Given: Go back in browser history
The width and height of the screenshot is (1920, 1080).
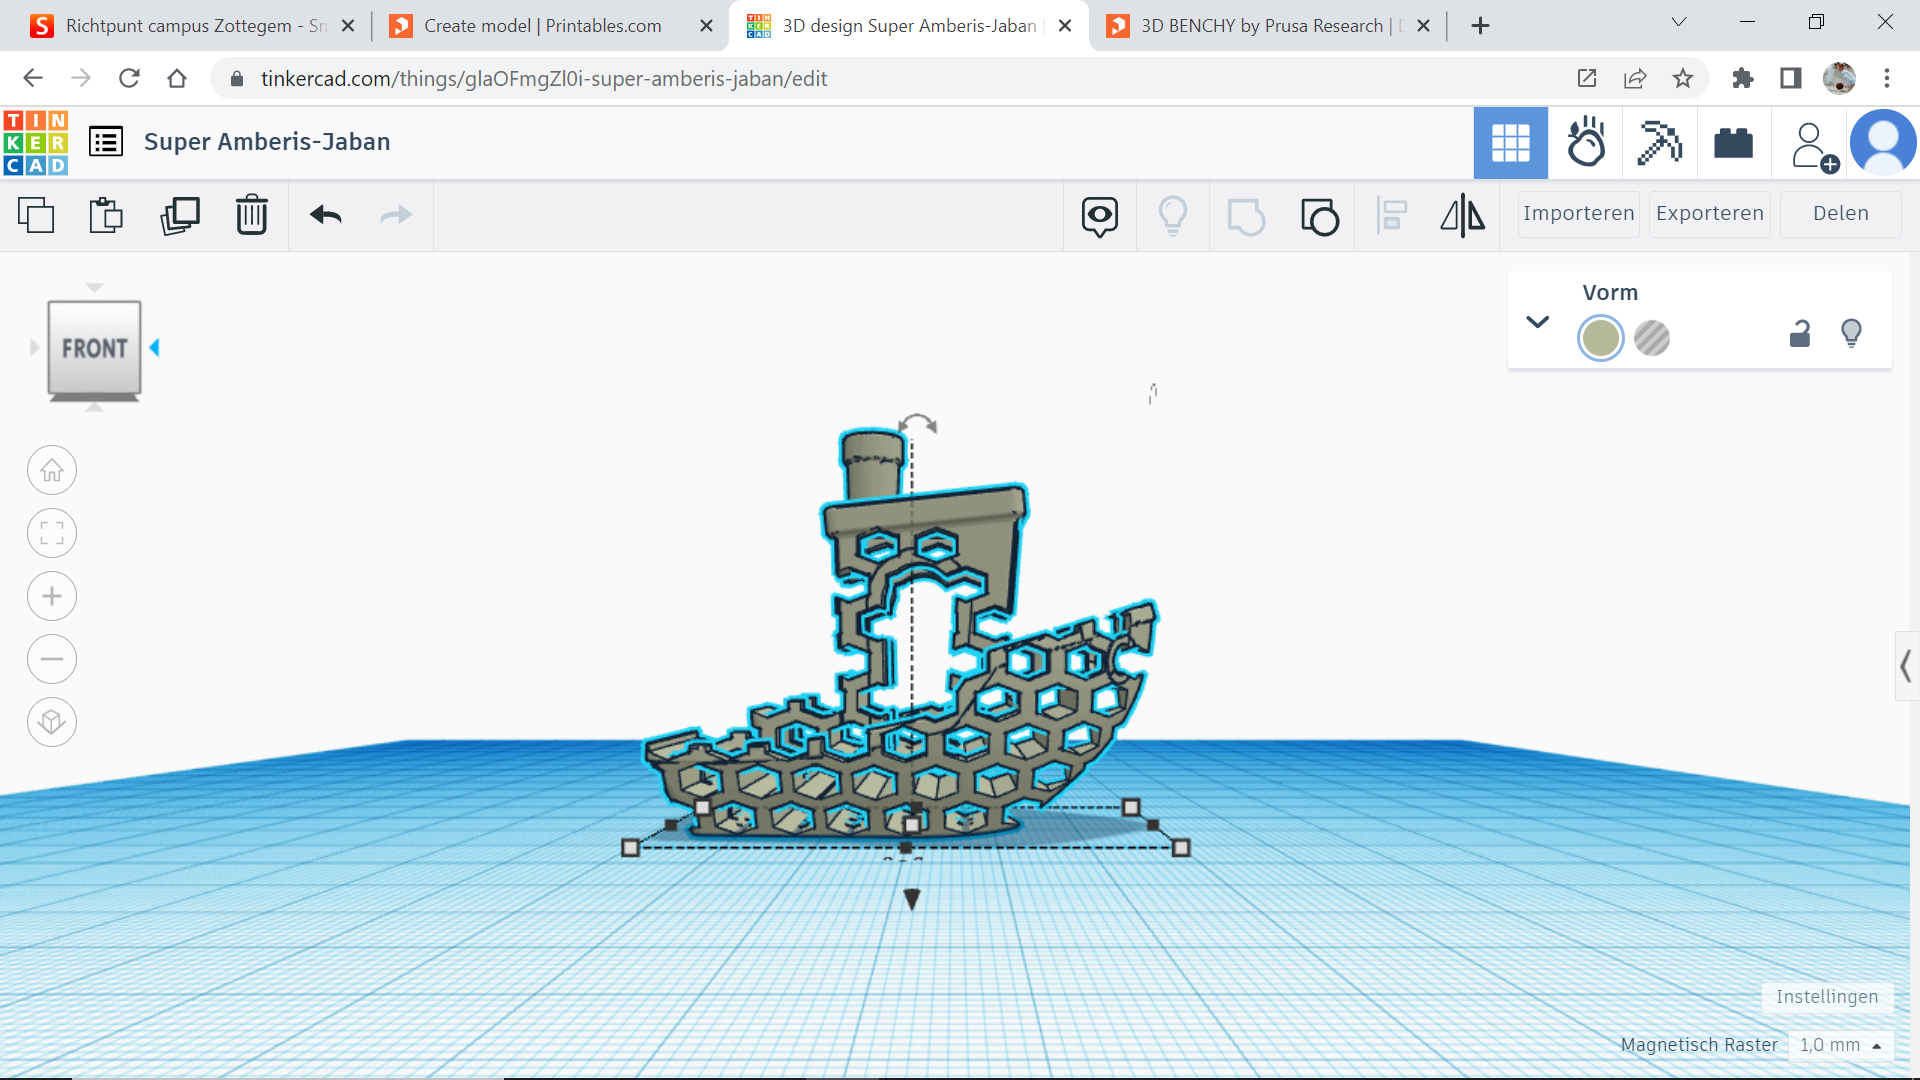Looking at the screenshot, I should pos(33,78).
